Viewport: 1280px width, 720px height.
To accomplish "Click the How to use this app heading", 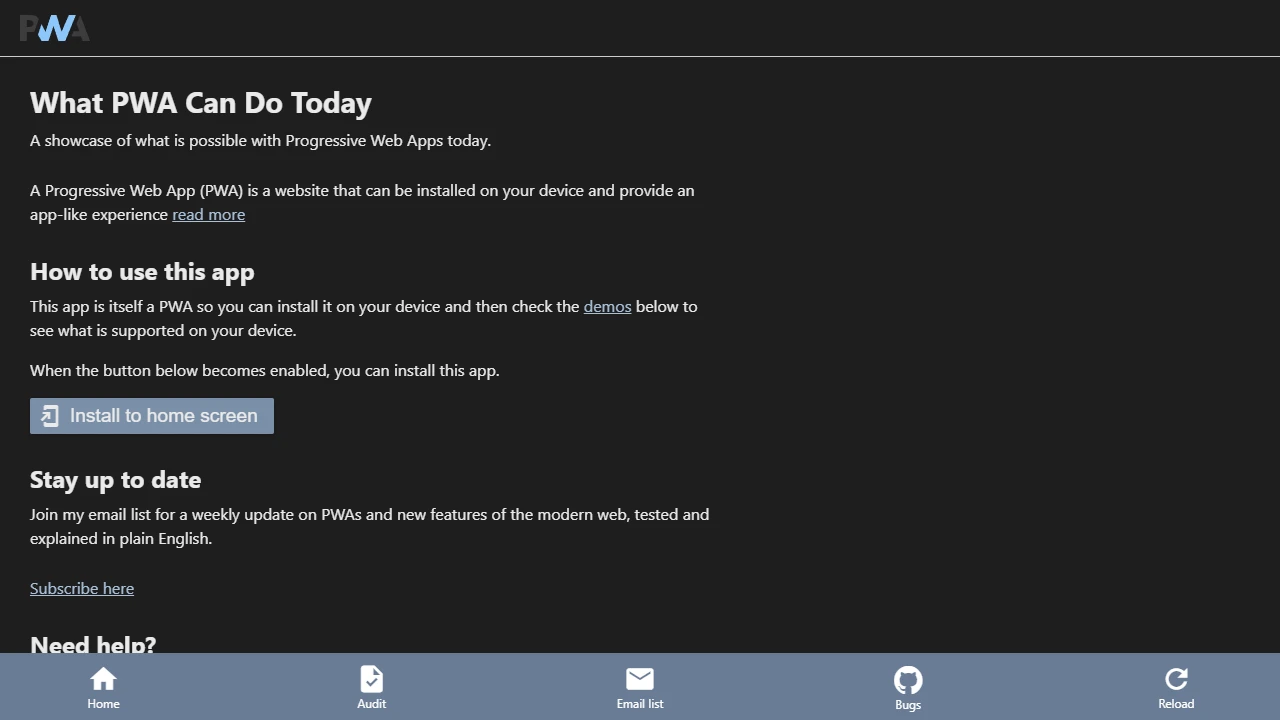I will [x=142, y=271].
